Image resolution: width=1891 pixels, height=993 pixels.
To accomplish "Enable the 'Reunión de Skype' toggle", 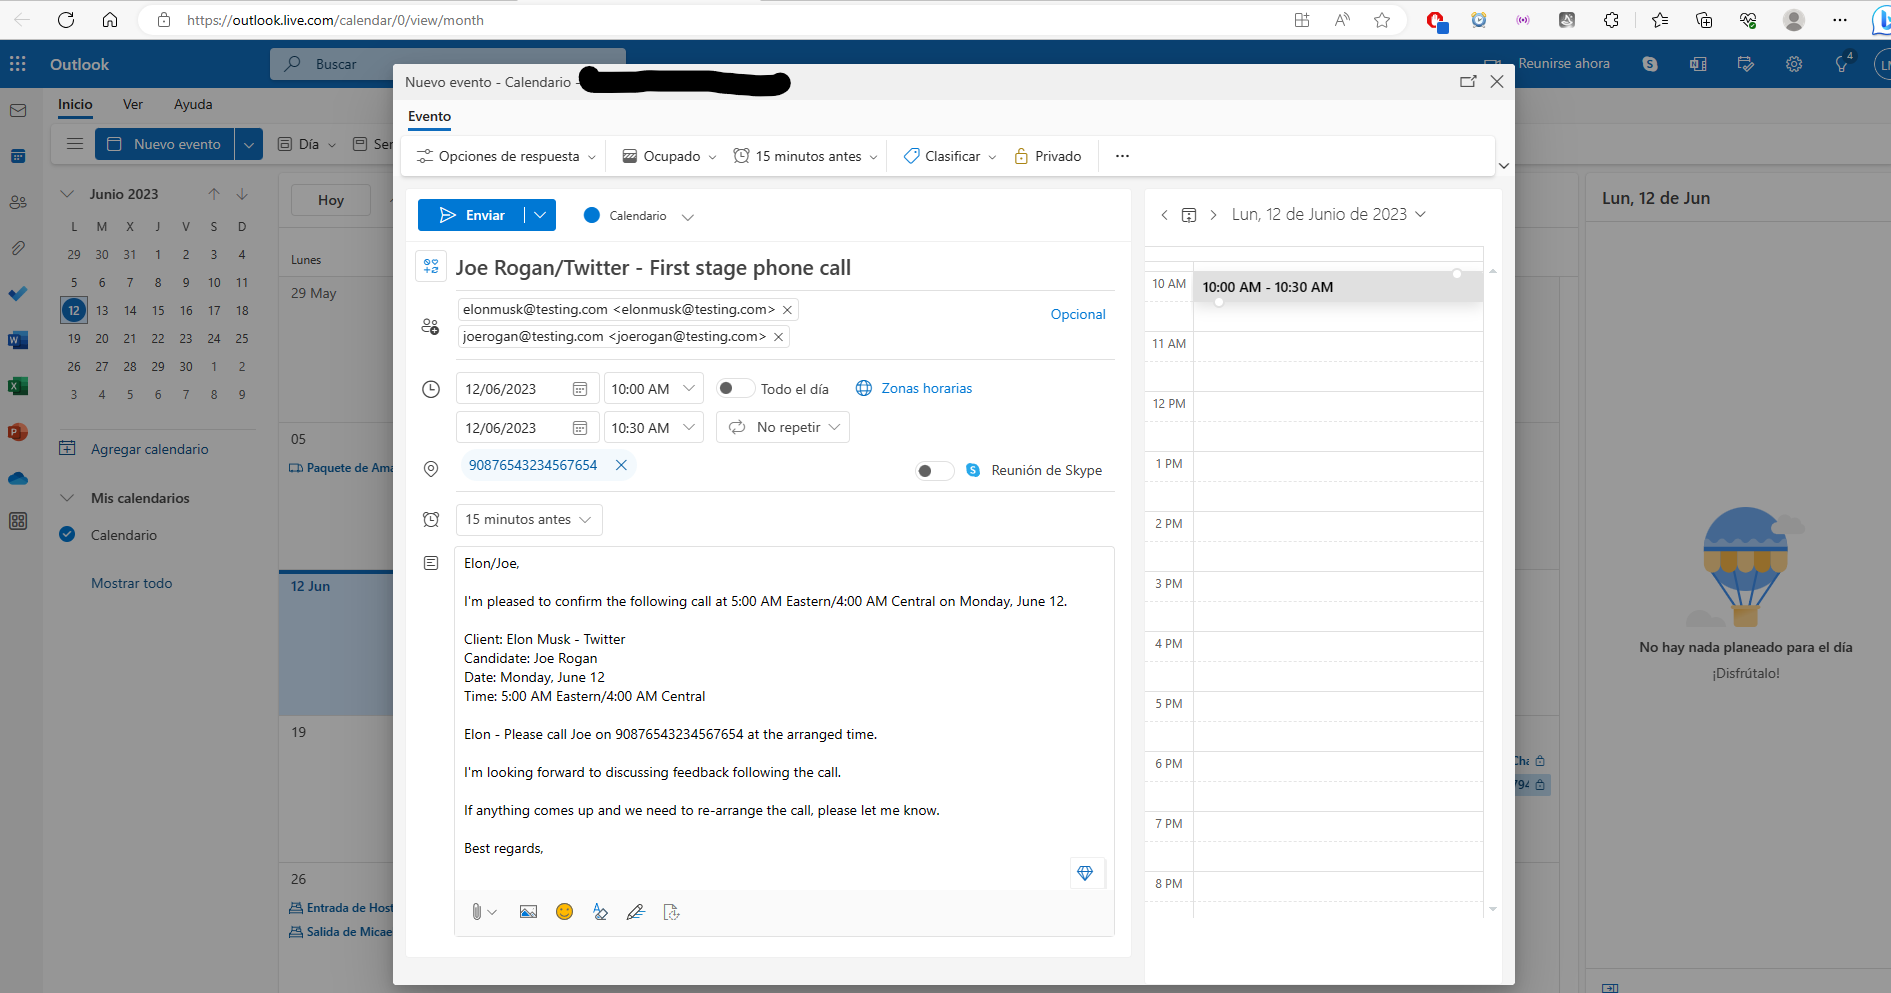I will point(934,470).
